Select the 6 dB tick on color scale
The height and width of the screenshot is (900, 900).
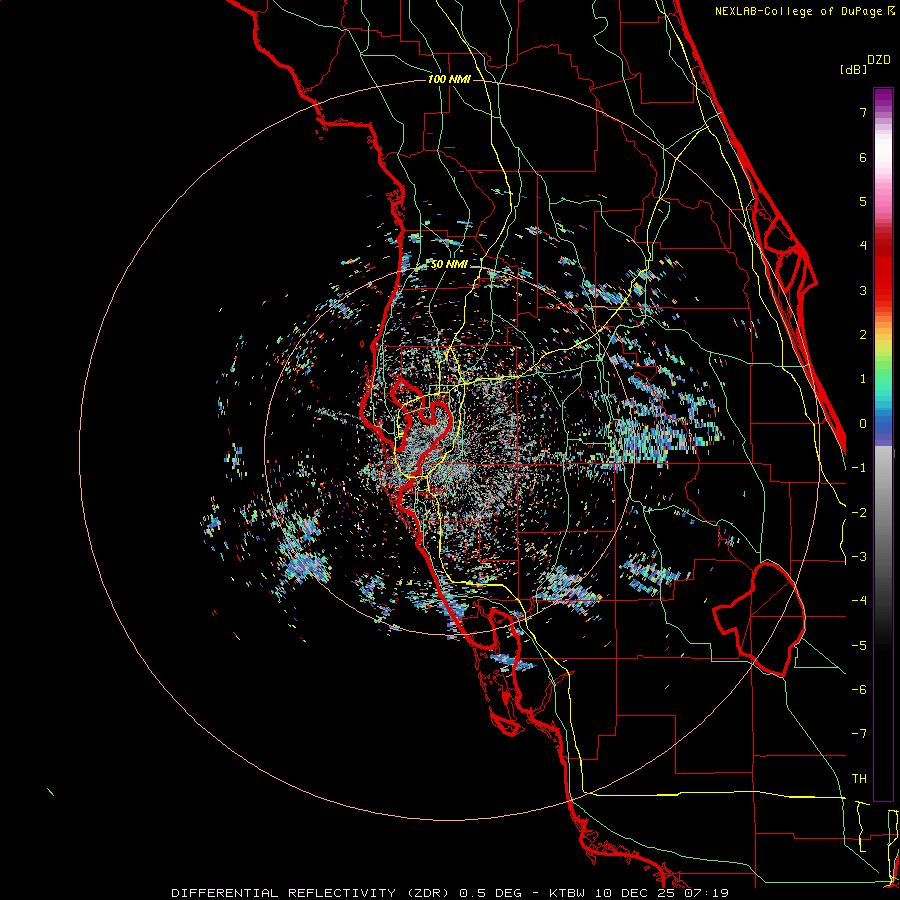(863, 157)
